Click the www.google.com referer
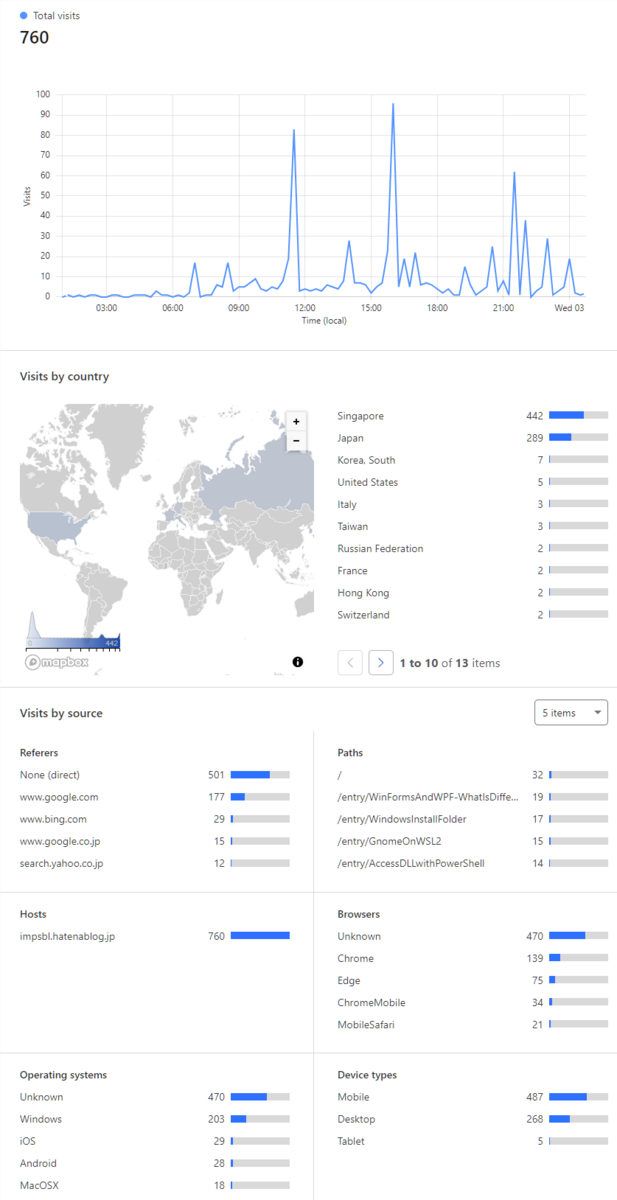This screenshot has height=1200, width=617. 155,797
